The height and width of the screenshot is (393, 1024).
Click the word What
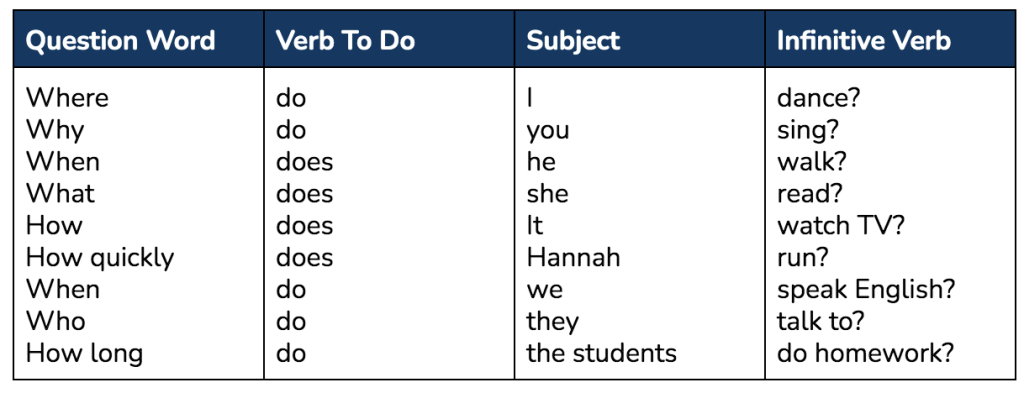[x=60, y=194]
